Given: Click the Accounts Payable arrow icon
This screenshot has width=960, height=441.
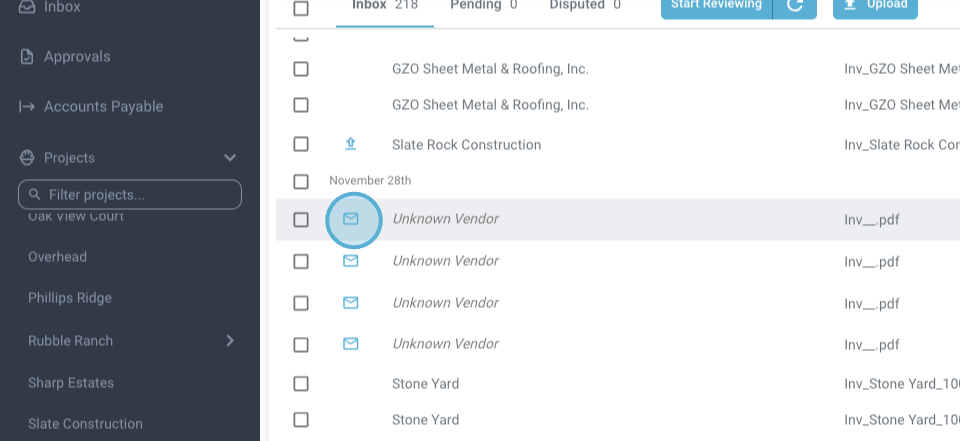Looking at the screenshot, I should 27,107.
